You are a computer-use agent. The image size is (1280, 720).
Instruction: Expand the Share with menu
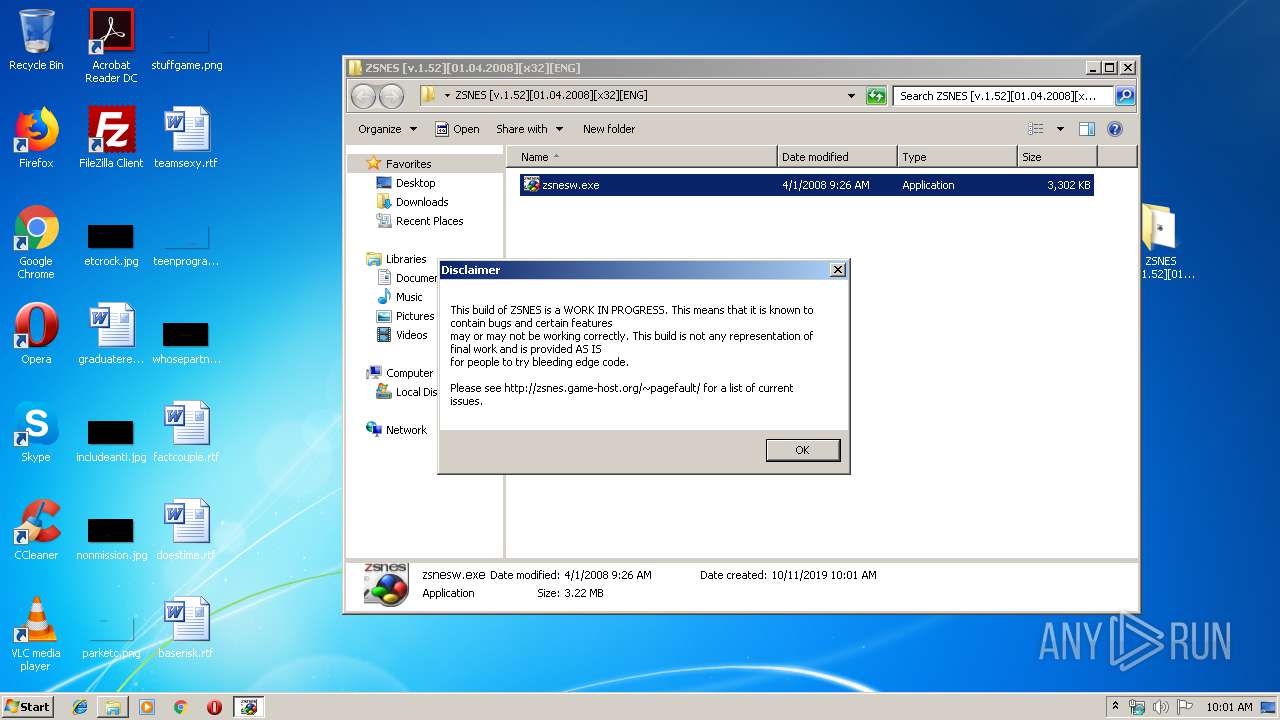coord(529,129)
